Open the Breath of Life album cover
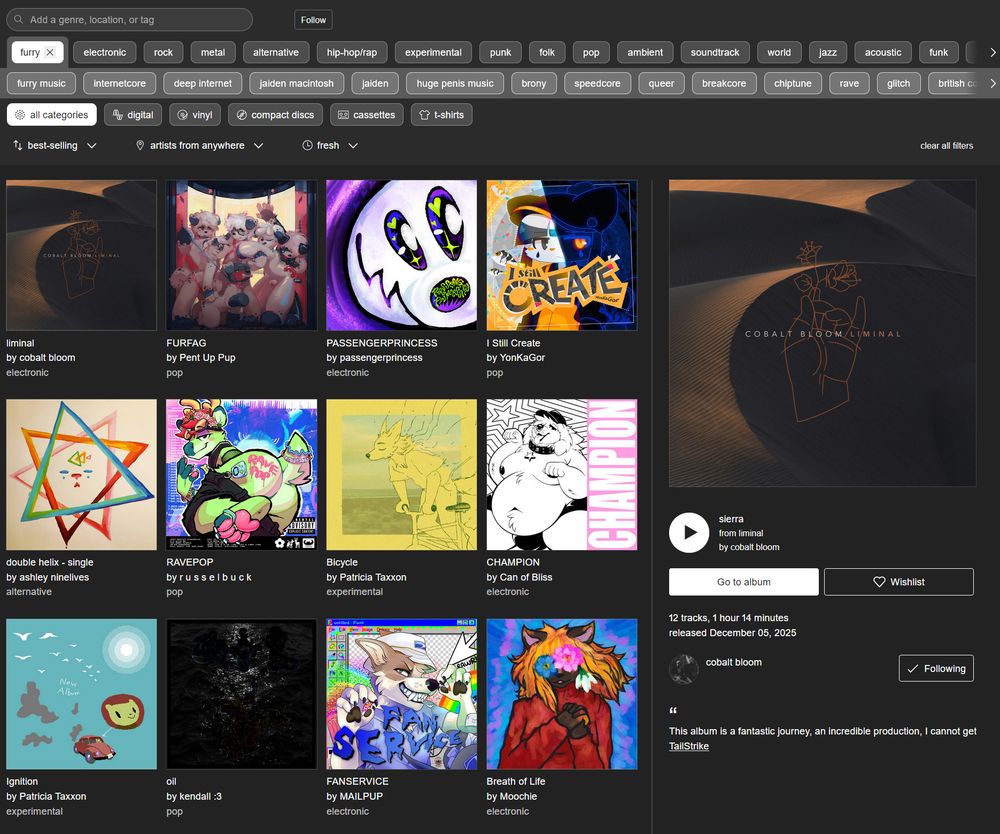Viewport: 1000px width, 834px height. (x=562, y=694)
